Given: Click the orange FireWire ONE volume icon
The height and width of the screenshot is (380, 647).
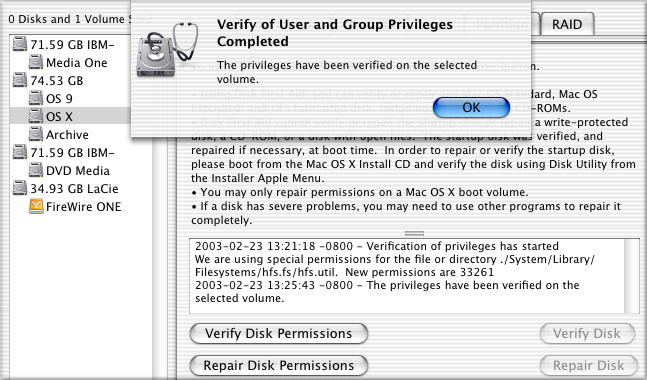Looking at the screenshot, I should coord(36,206).
